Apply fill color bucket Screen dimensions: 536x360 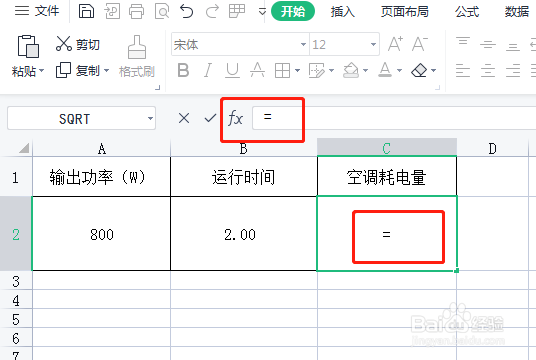[351, 70]
